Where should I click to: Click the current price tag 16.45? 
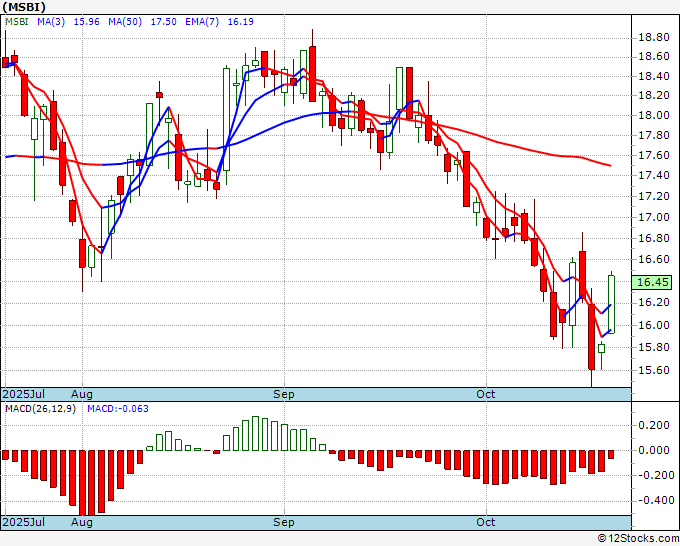[652, 282]
